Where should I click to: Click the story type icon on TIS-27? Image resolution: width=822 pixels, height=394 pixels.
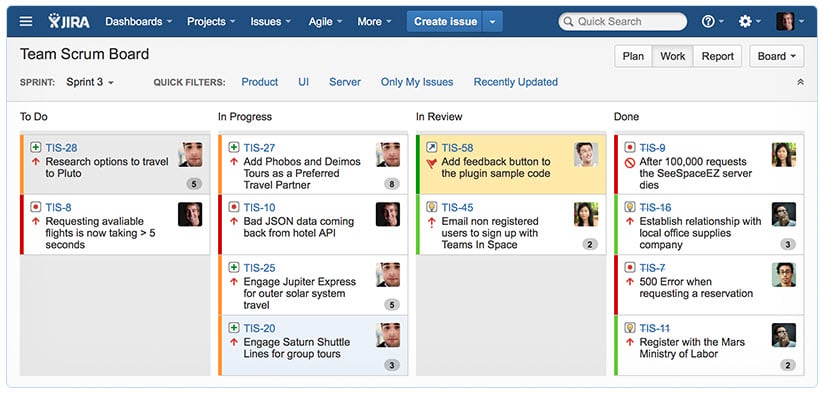[234, 148]
